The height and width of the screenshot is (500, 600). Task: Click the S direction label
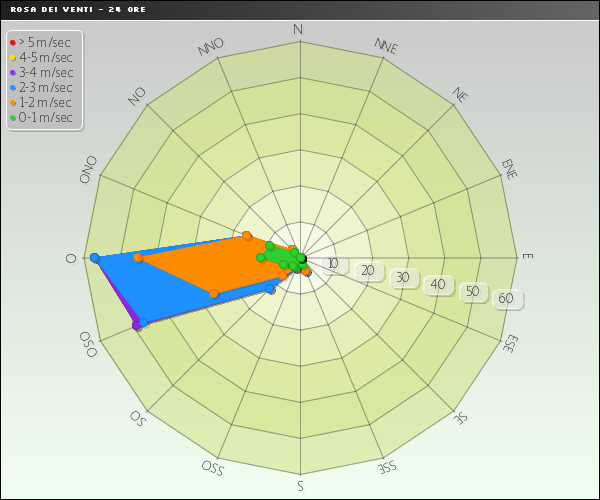301,485
